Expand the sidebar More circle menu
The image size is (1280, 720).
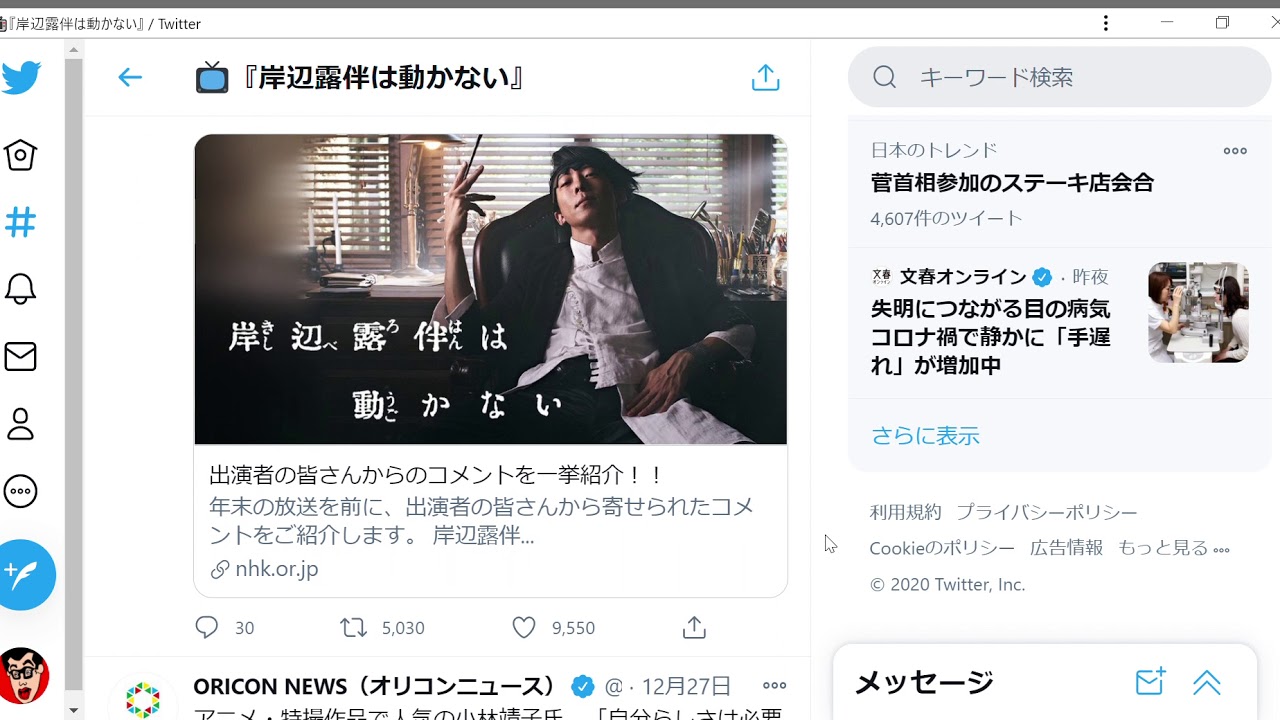[21, 491]
